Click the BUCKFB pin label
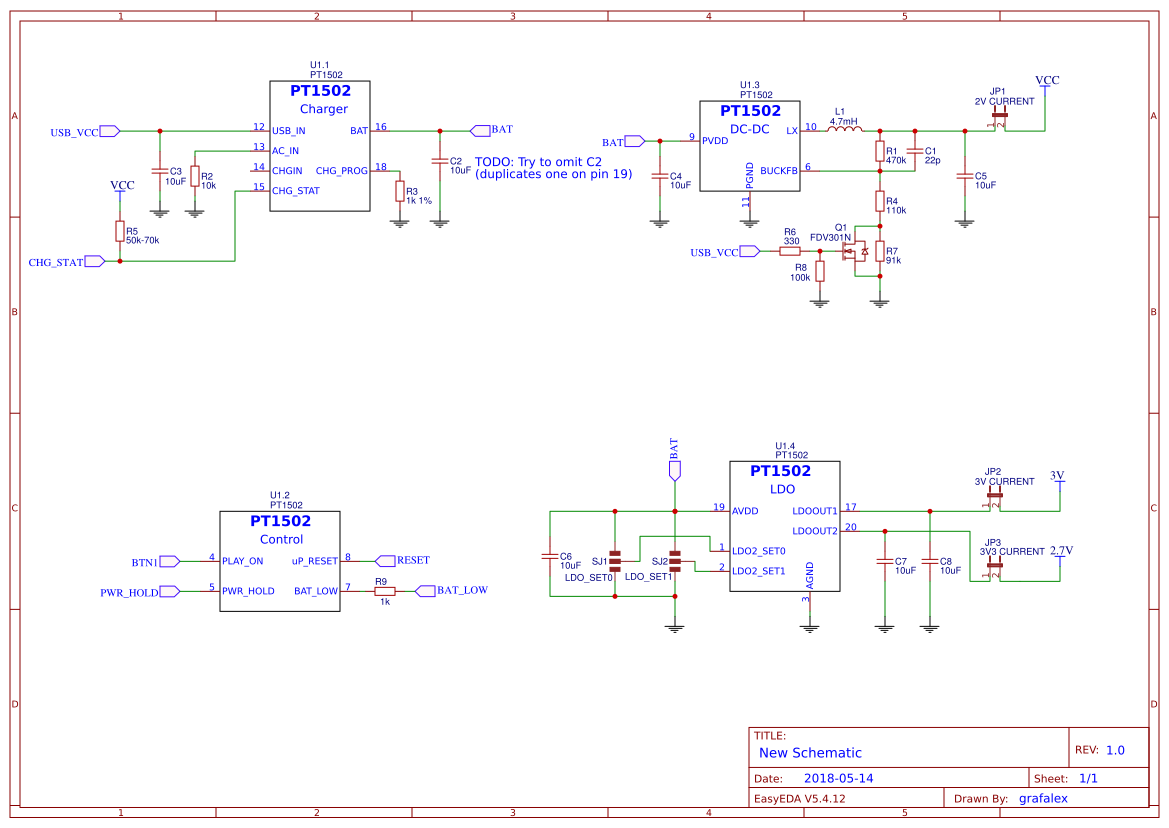The image size is (1169, 828). click(x=778, y=171)
